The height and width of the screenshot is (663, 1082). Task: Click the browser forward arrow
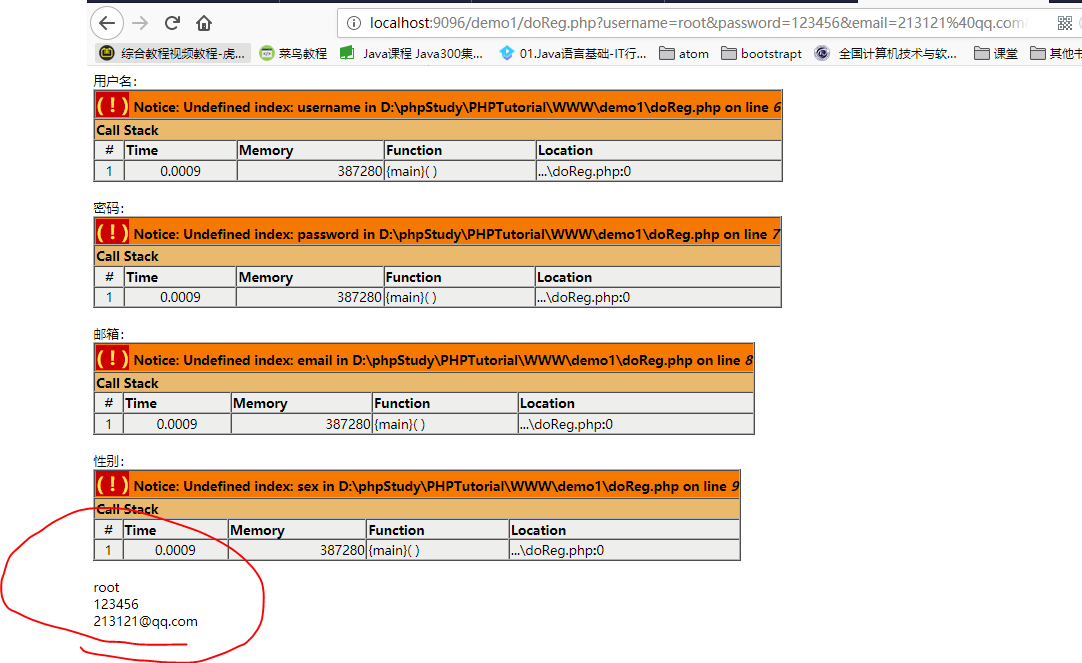click(x=140, y=23)
